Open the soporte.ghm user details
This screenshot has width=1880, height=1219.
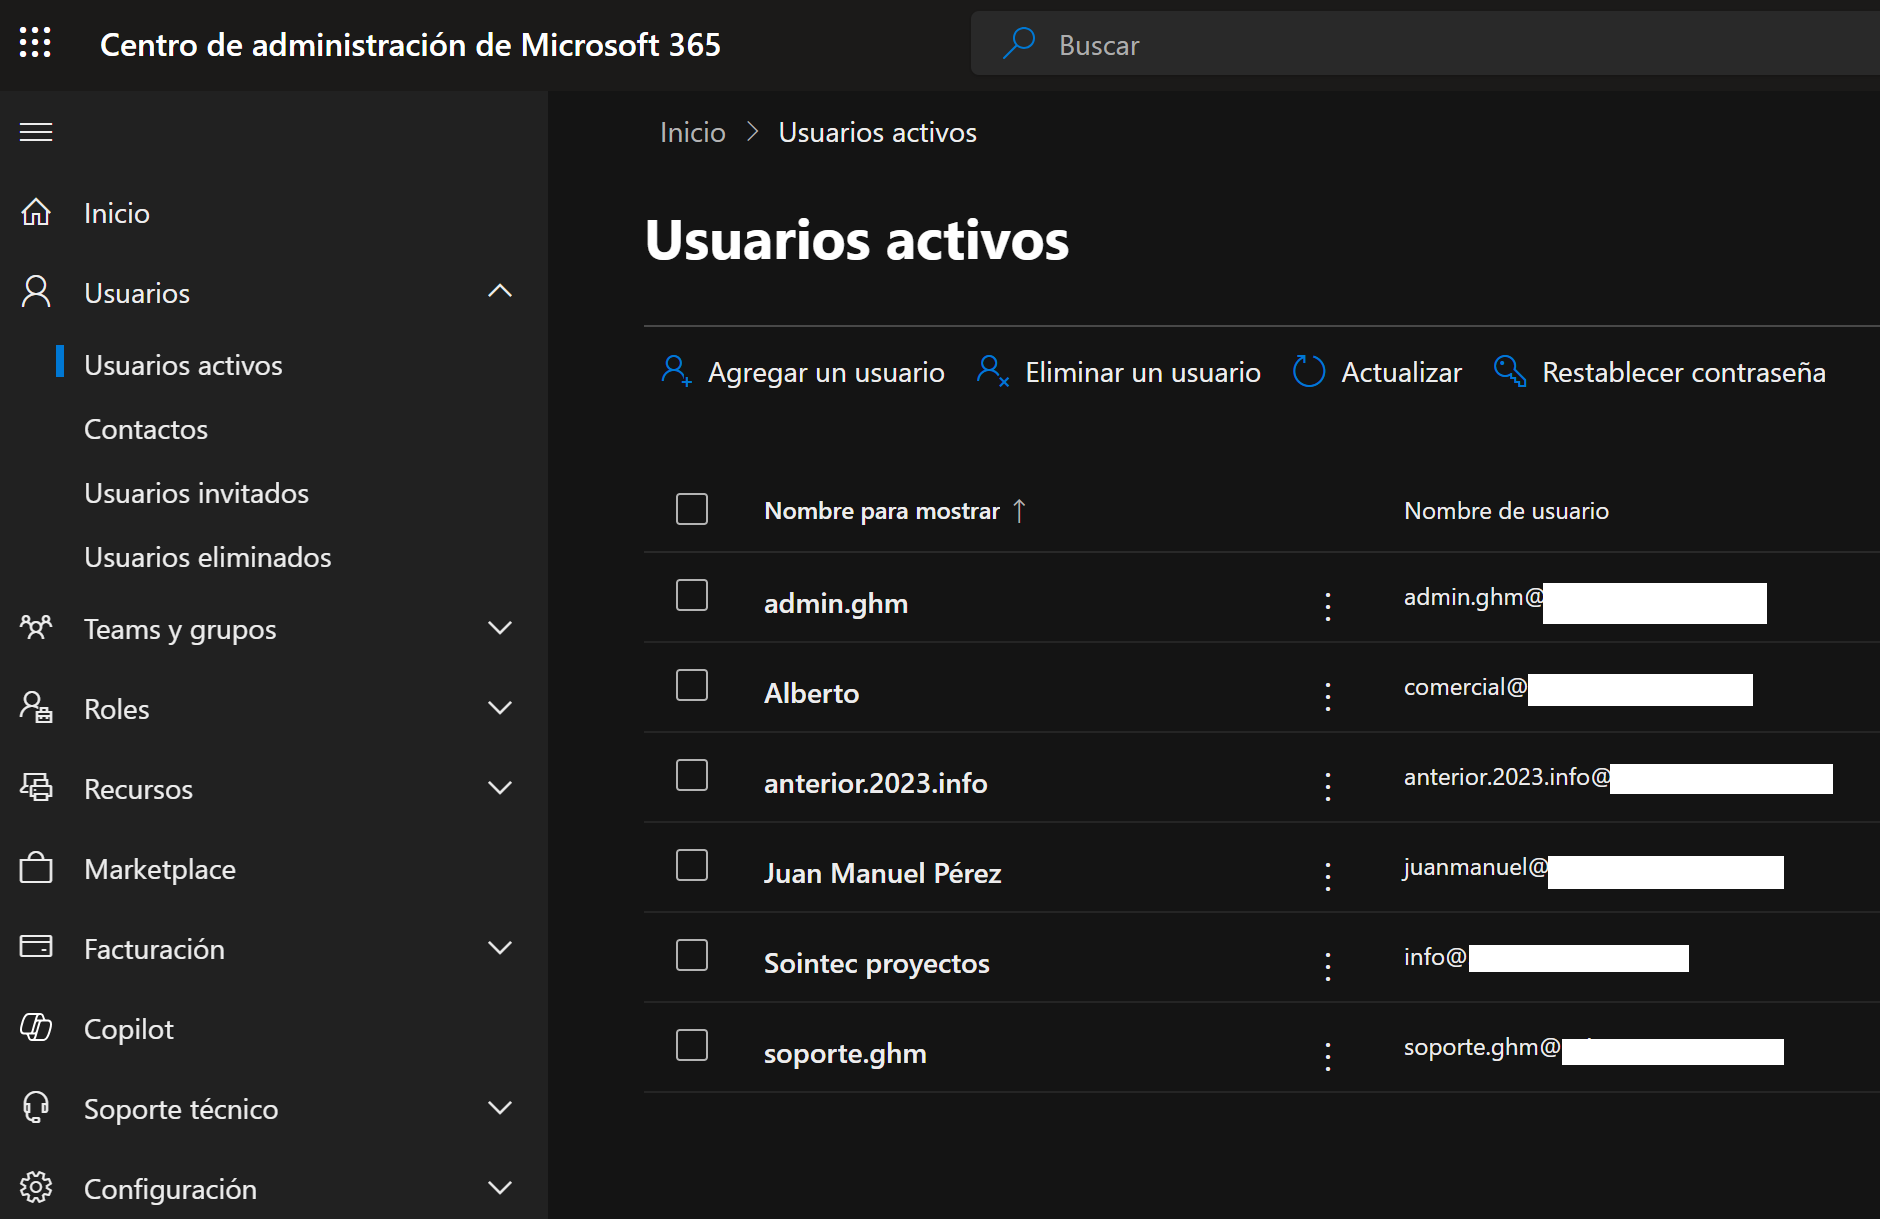(844, 1054)
